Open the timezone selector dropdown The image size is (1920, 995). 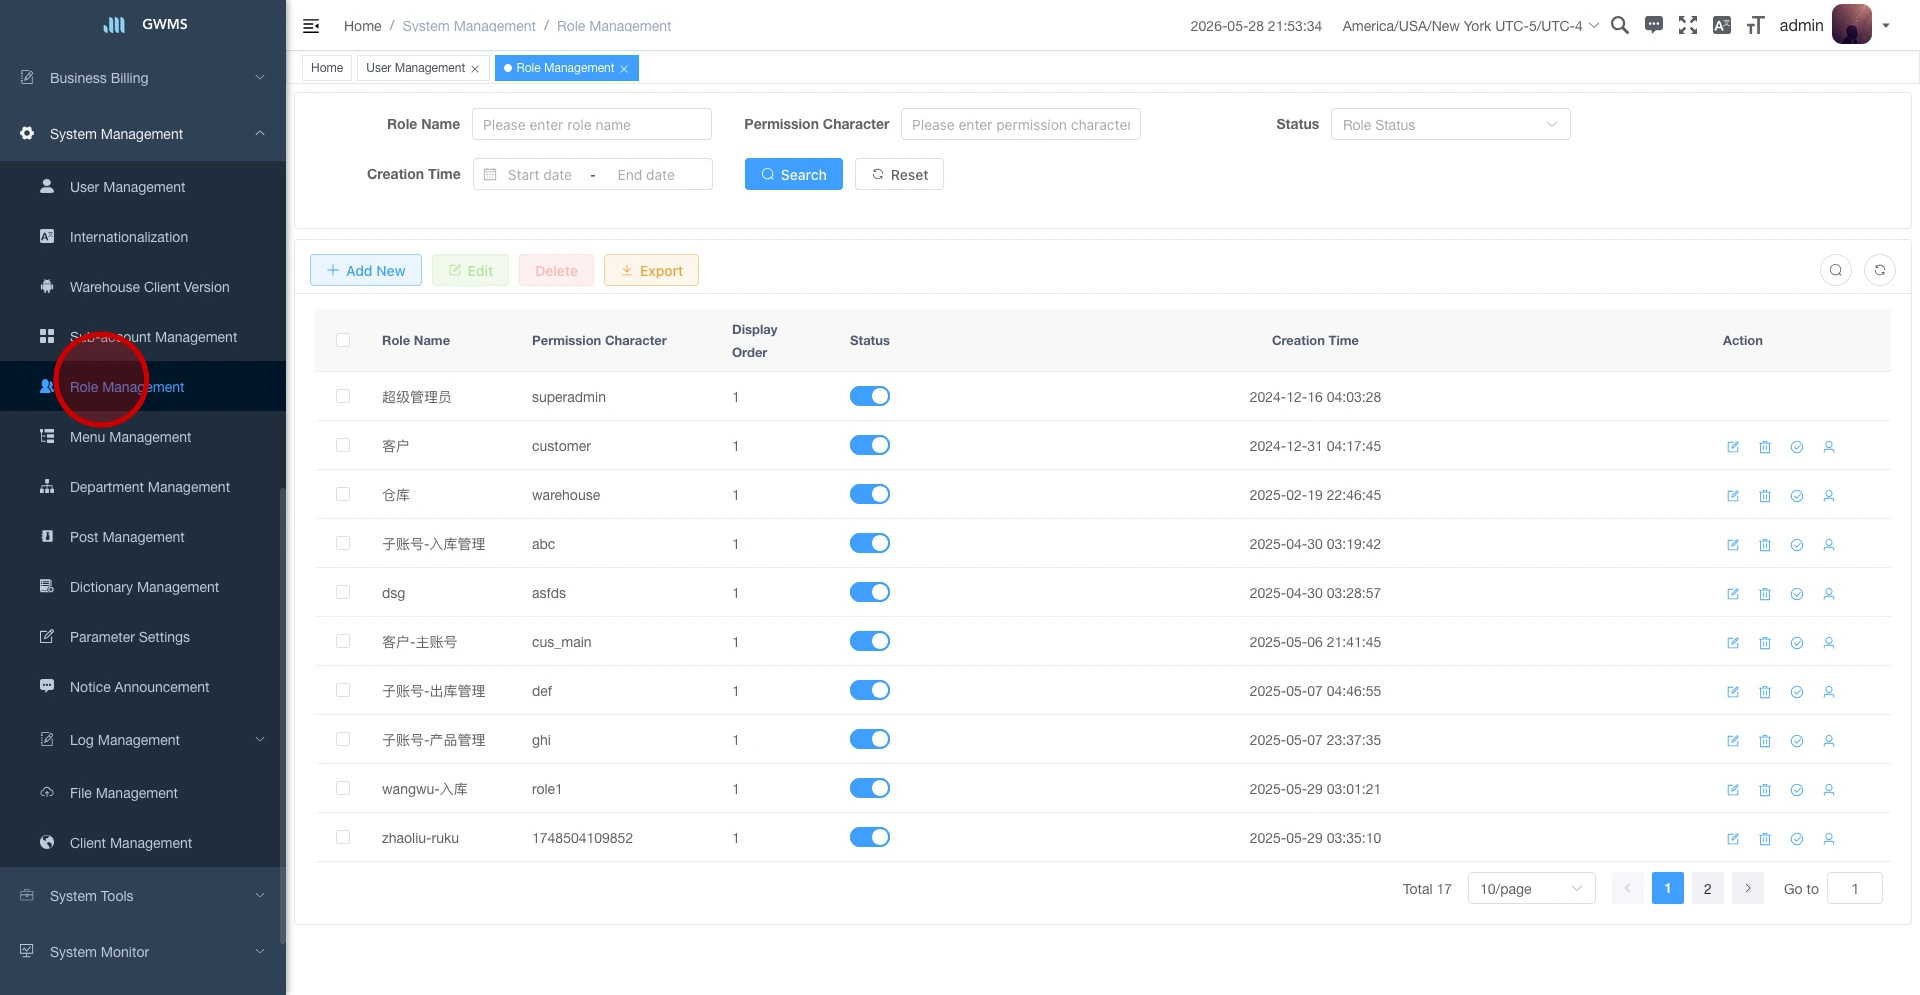pyautogui.click(x=1471, y=26)
